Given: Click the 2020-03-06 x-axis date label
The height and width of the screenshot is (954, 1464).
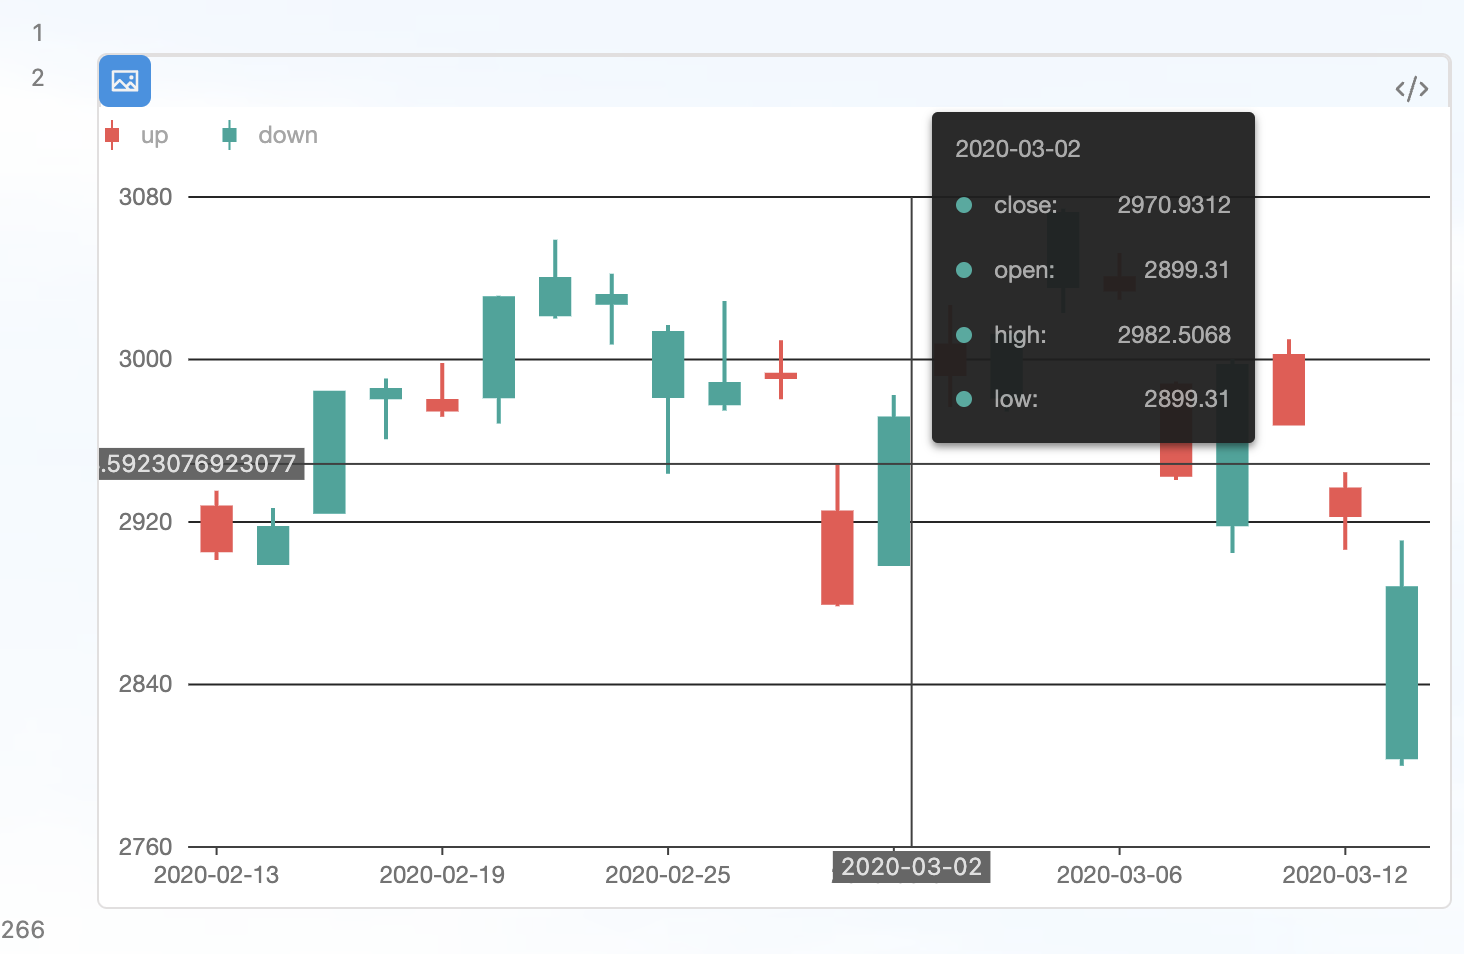Looking at the screenshot, I should tap(1119, 875).
